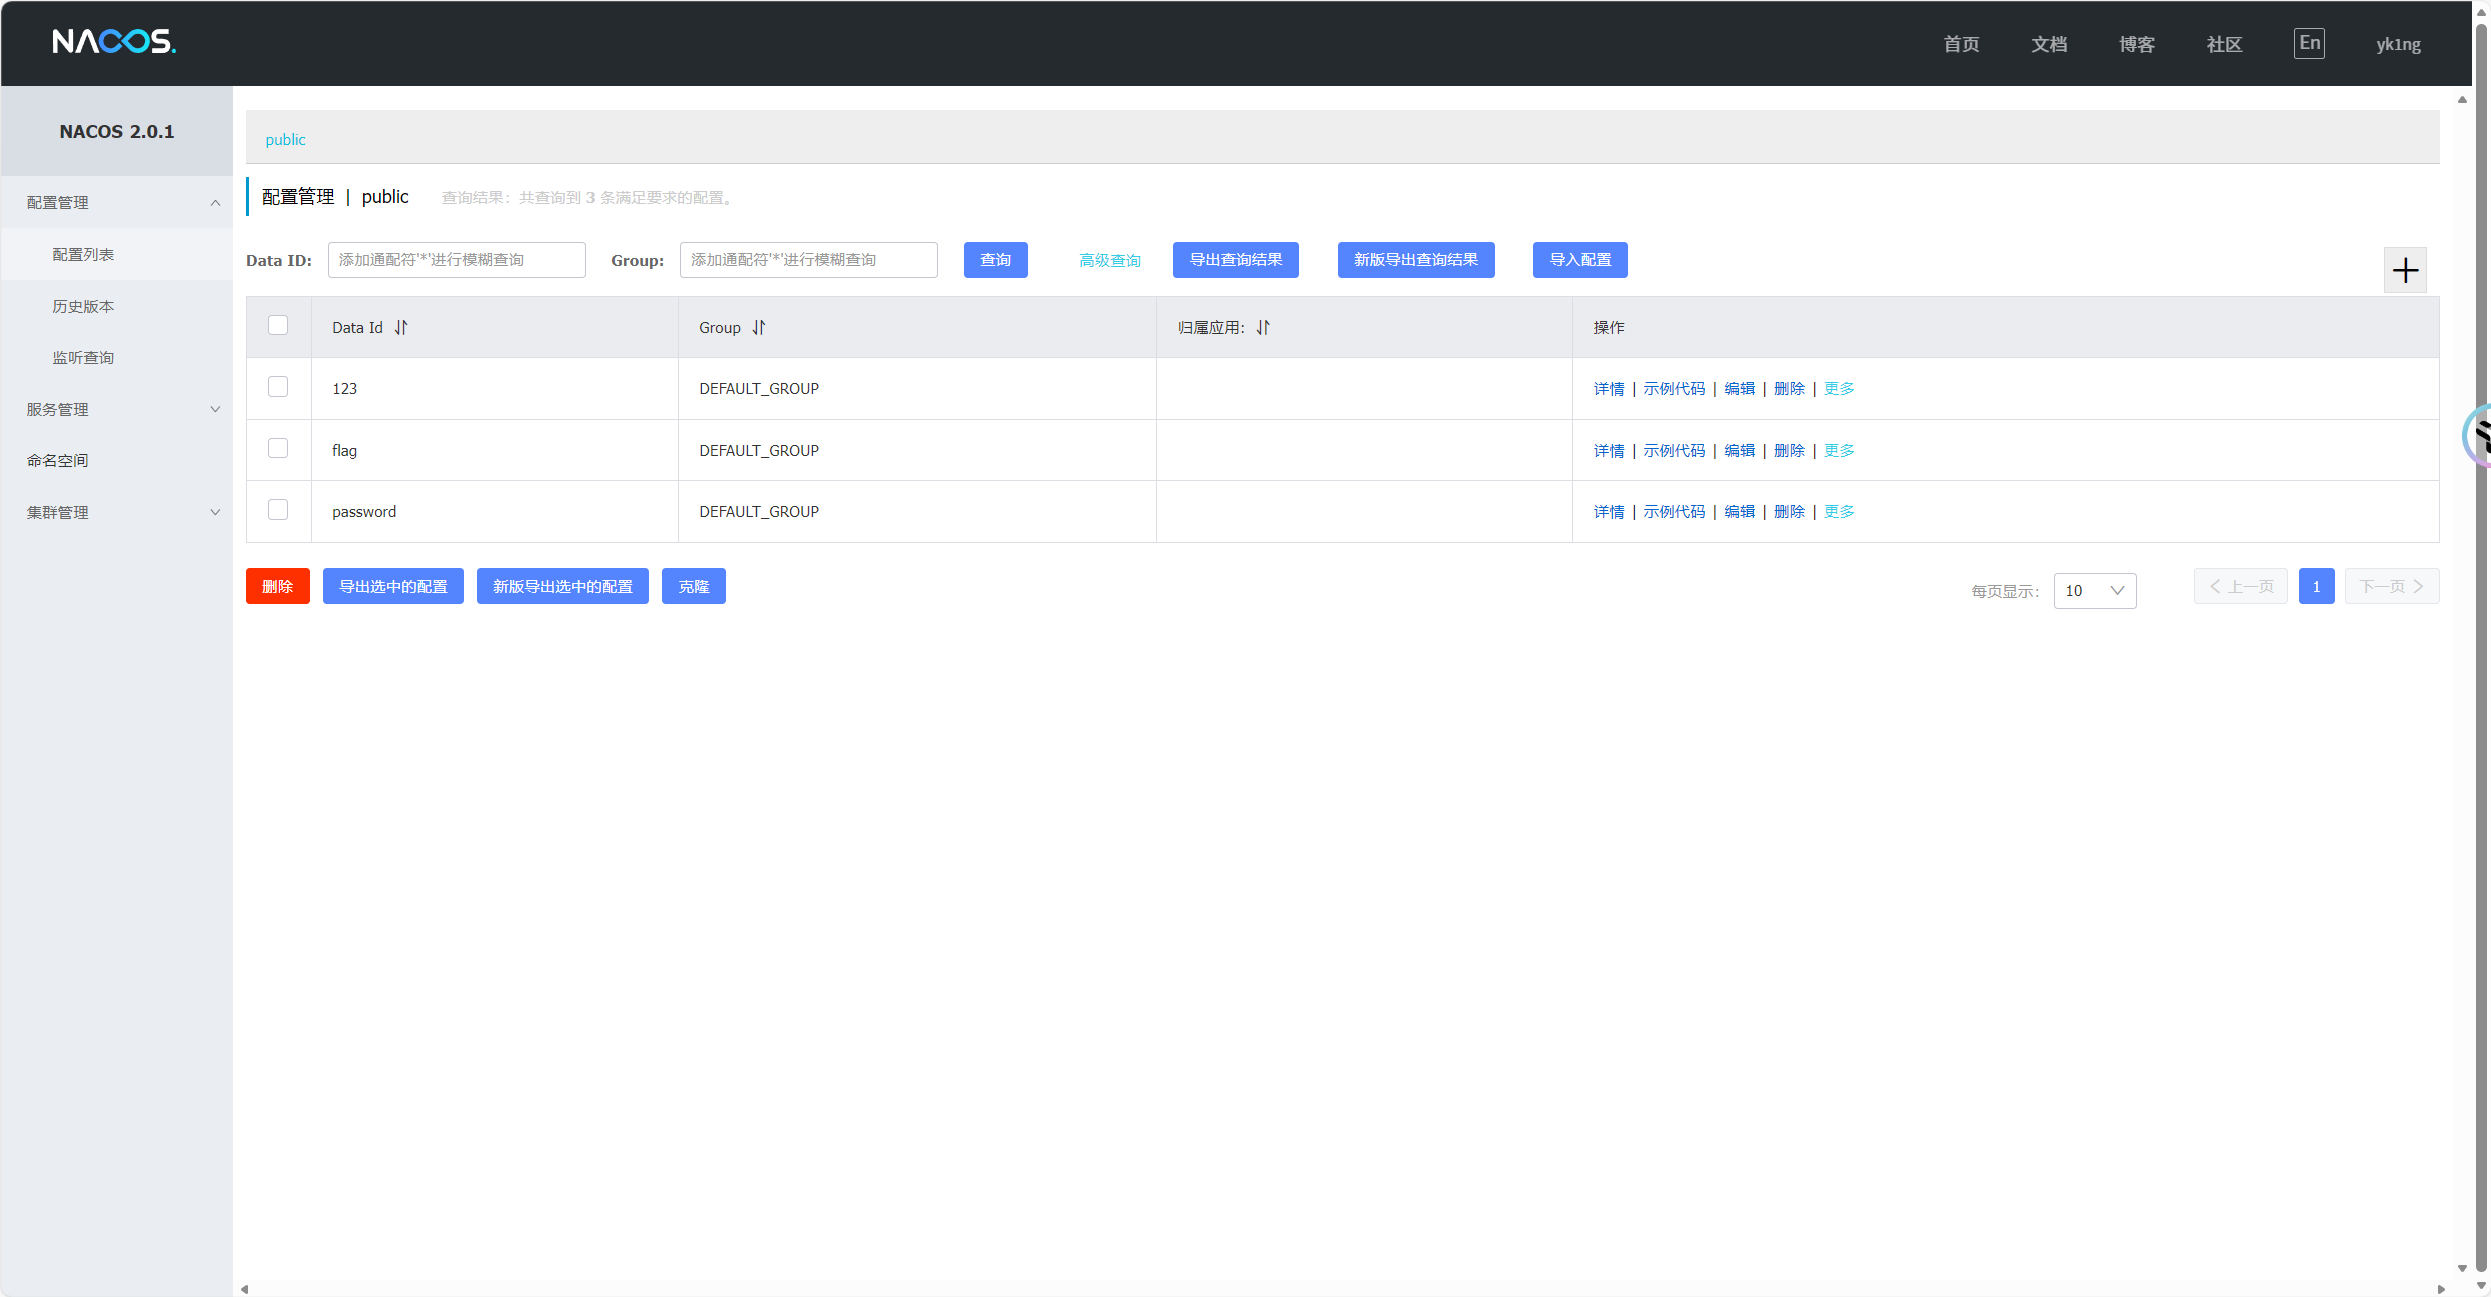
Task: Switch language with the En icon
Action: click(x=2308, y=43)
